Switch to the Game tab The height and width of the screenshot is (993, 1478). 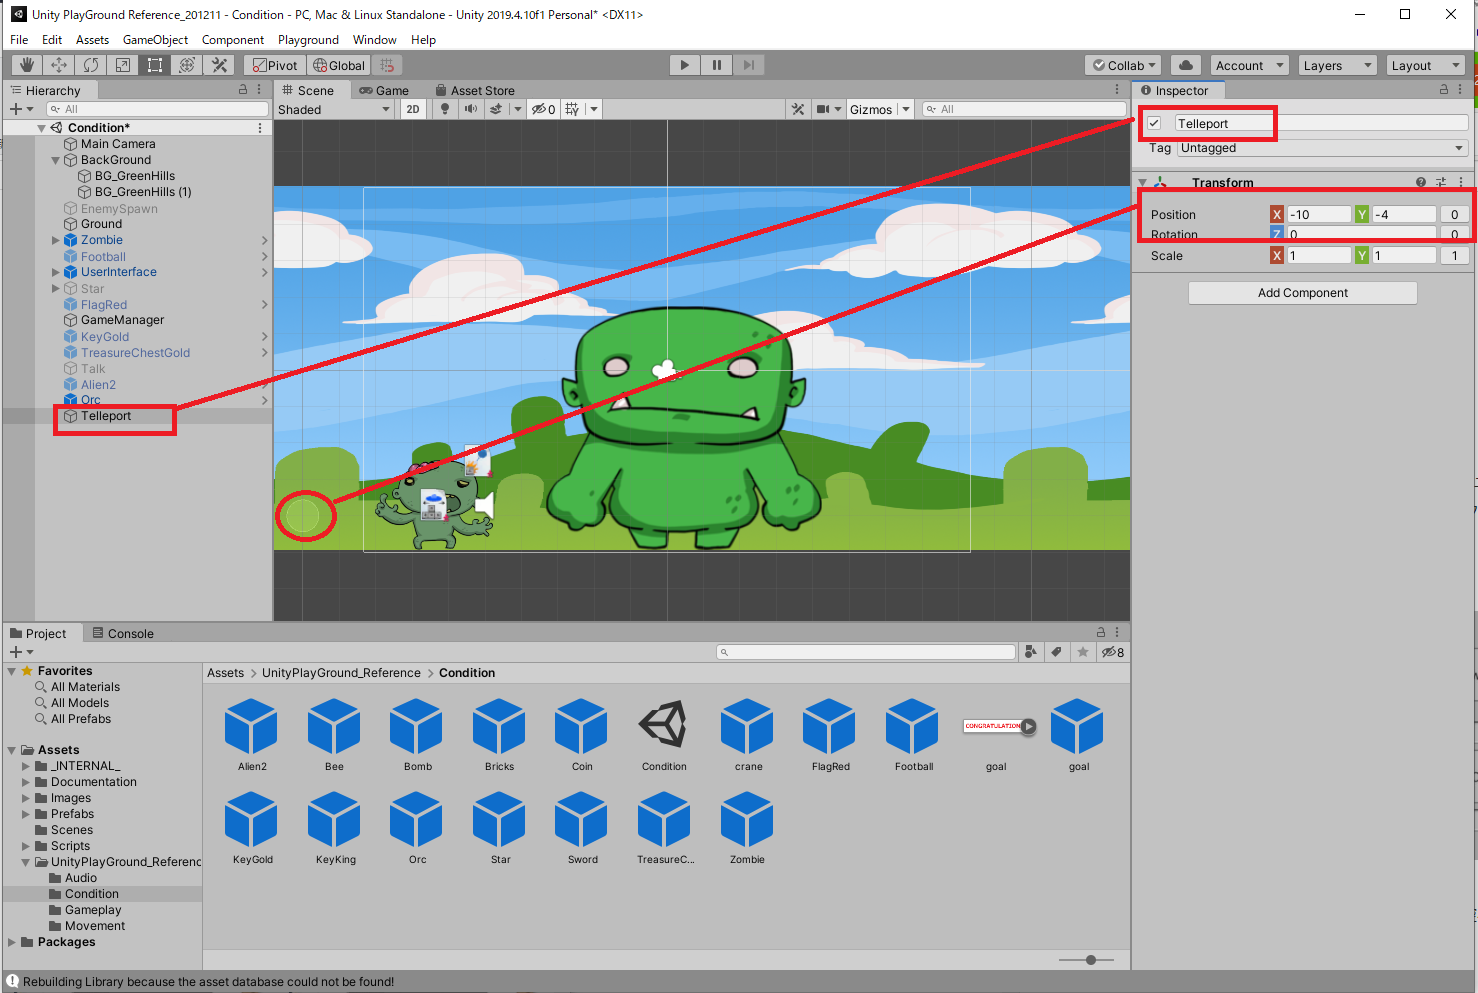[x=384, y=90]
